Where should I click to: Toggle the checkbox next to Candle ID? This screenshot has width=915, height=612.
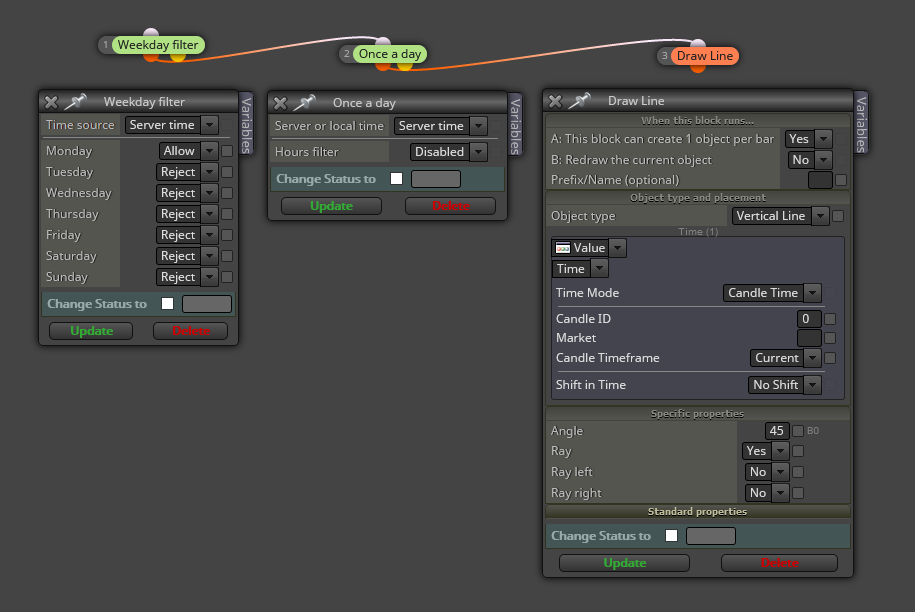tap(830, 319)
